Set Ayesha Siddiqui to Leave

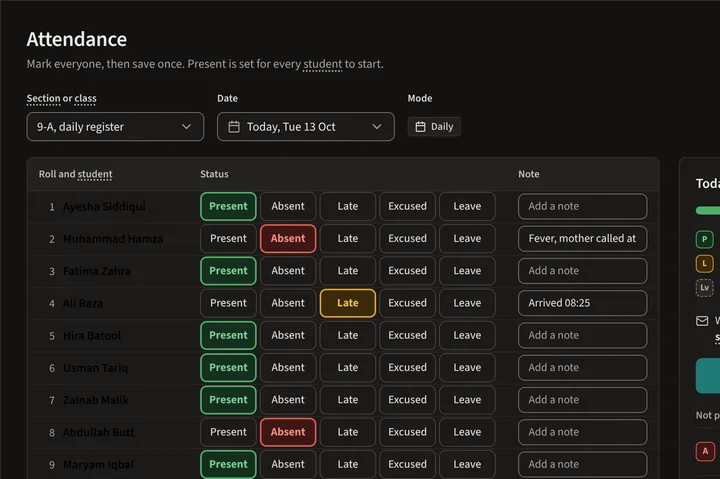point(467,206)
